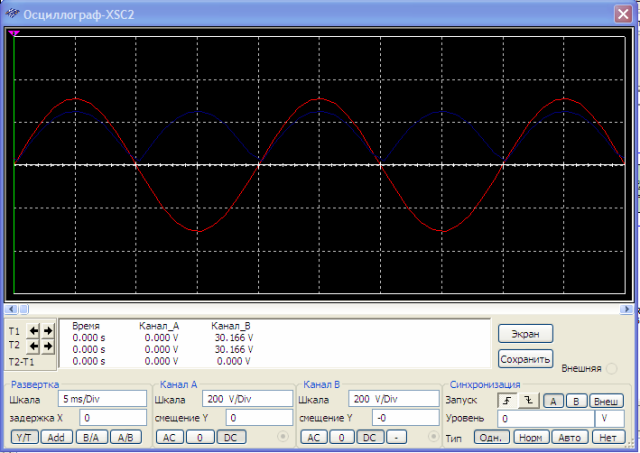Click the Channel B scale 200 V/Div field
Image resolution: width=640 pixels, height=453 pixels.
tap(393, 399)
